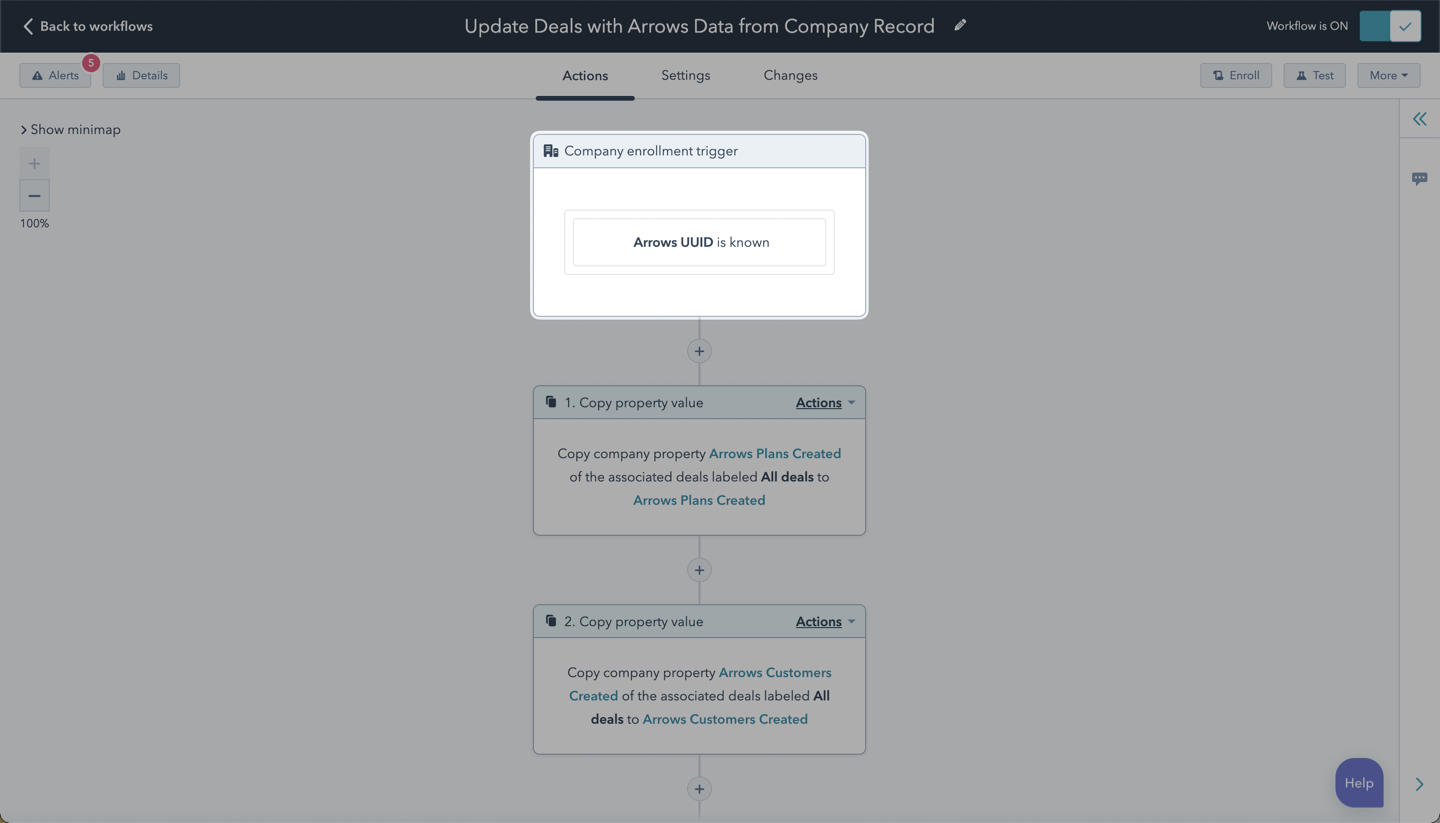Open the comments speech bubble icon
1440x823 pixels.
[1419, 178]
